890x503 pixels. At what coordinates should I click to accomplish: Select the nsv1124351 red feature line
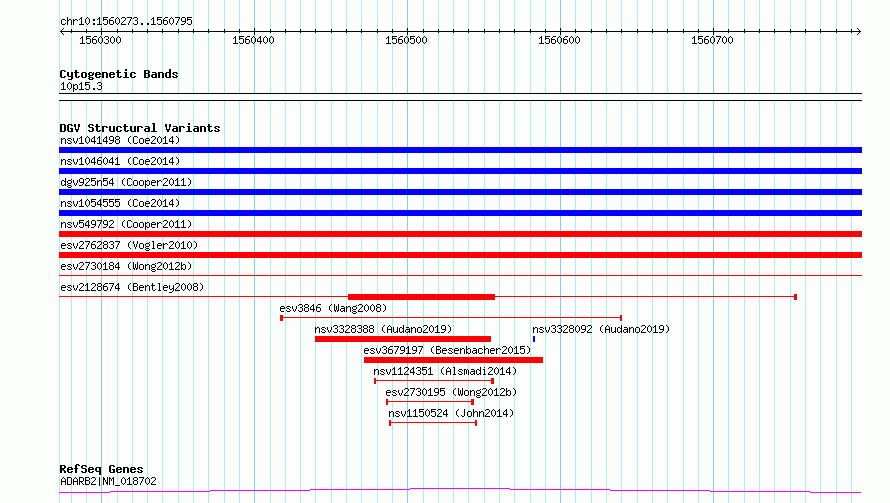coord(434,381)
